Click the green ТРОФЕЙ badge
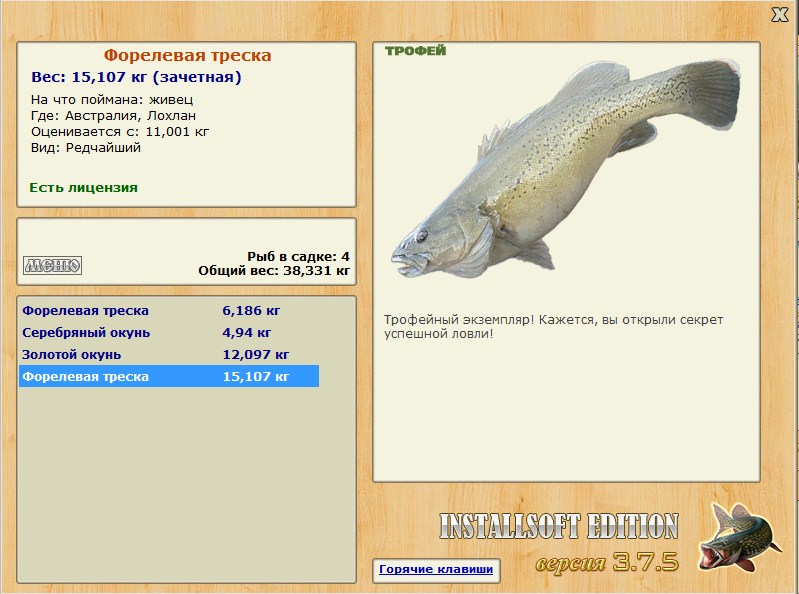The image size is (799, 594). point(415,50)
